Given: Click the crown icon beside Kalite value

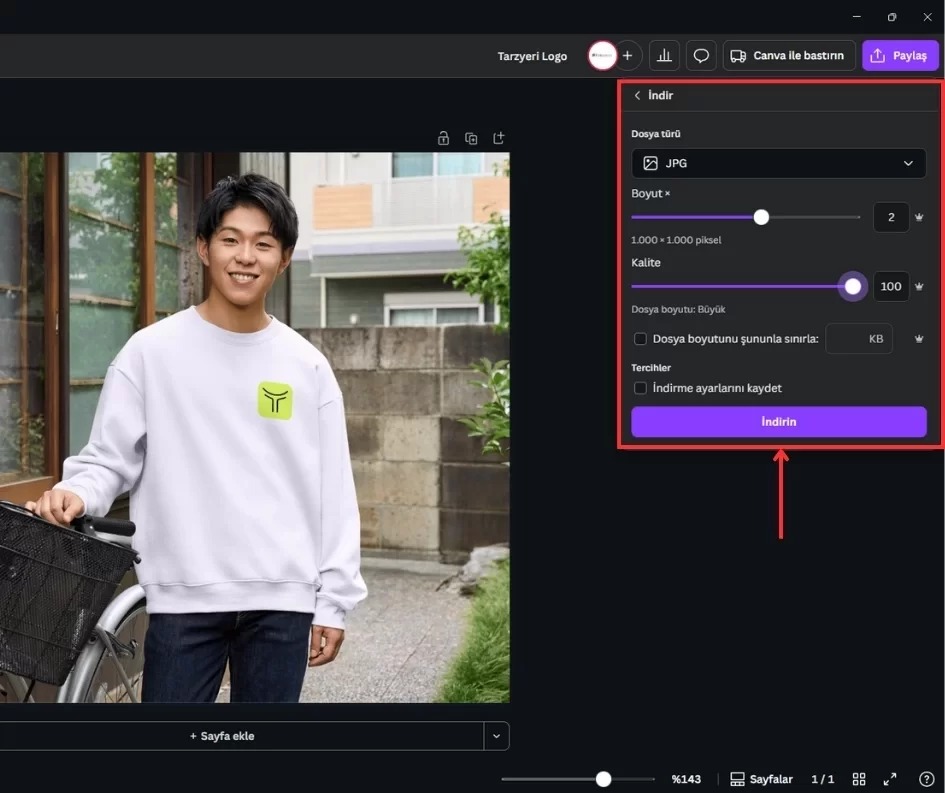Looking at the screenshot, I should tap(918, 287).
